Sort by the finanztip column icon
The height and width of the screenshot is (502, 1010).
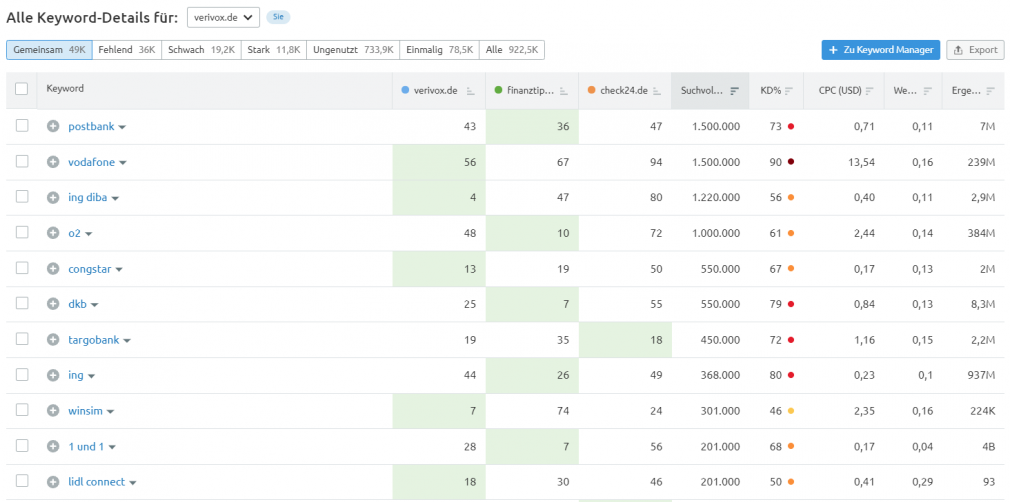[x=564, y=91]
